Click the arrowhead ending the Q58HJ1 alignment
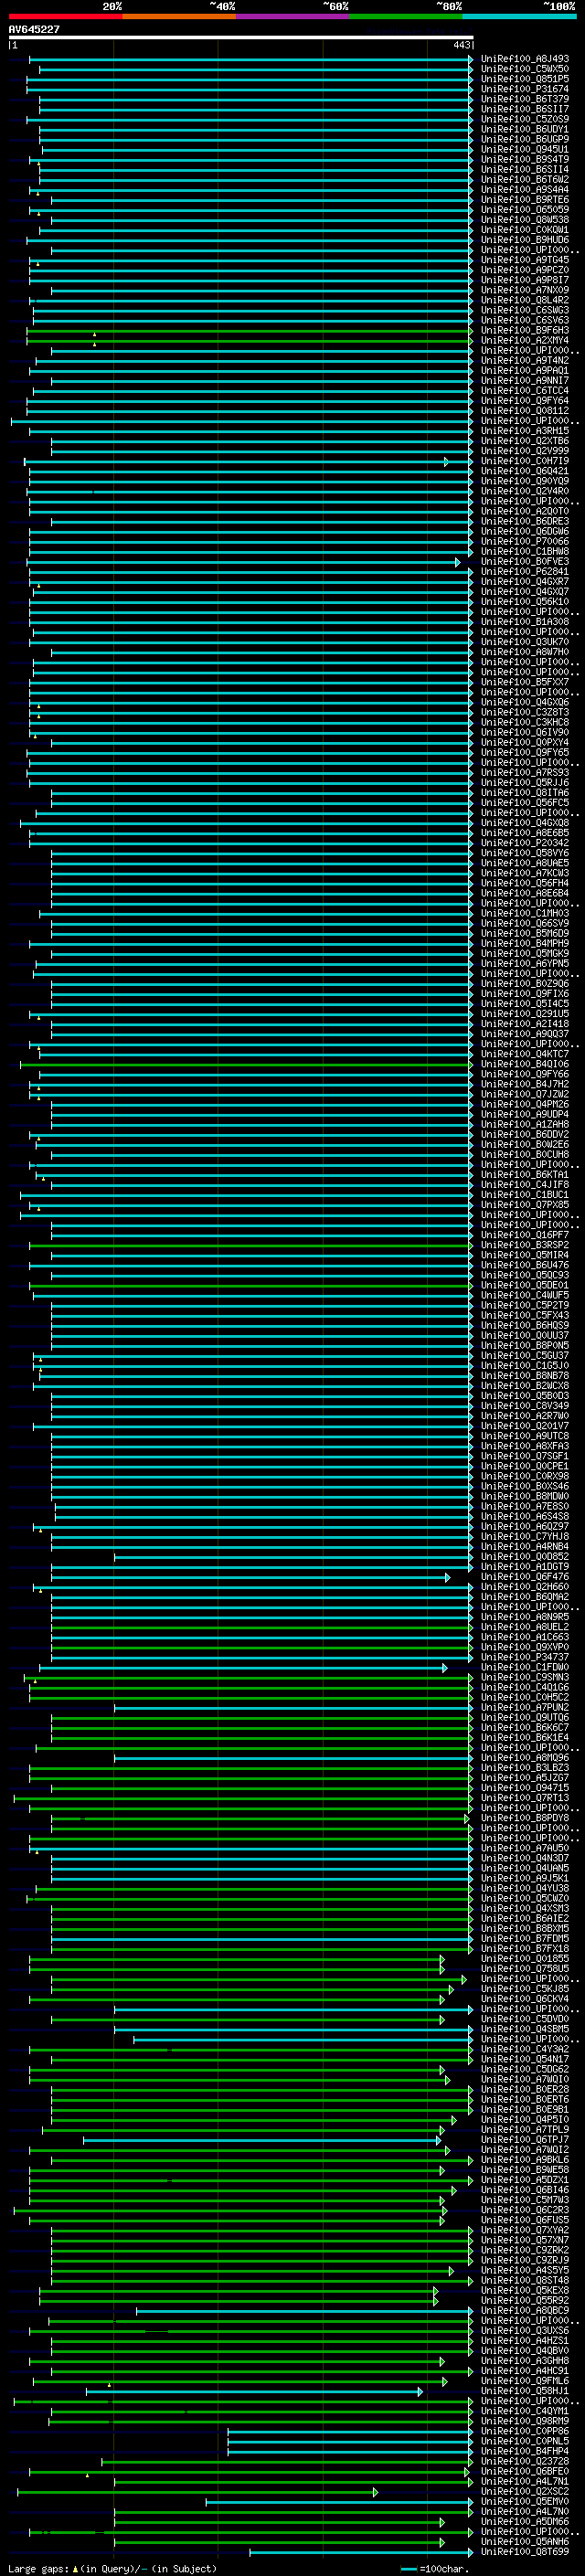This screenshot has width=585, height=2576. [420, 2392]
